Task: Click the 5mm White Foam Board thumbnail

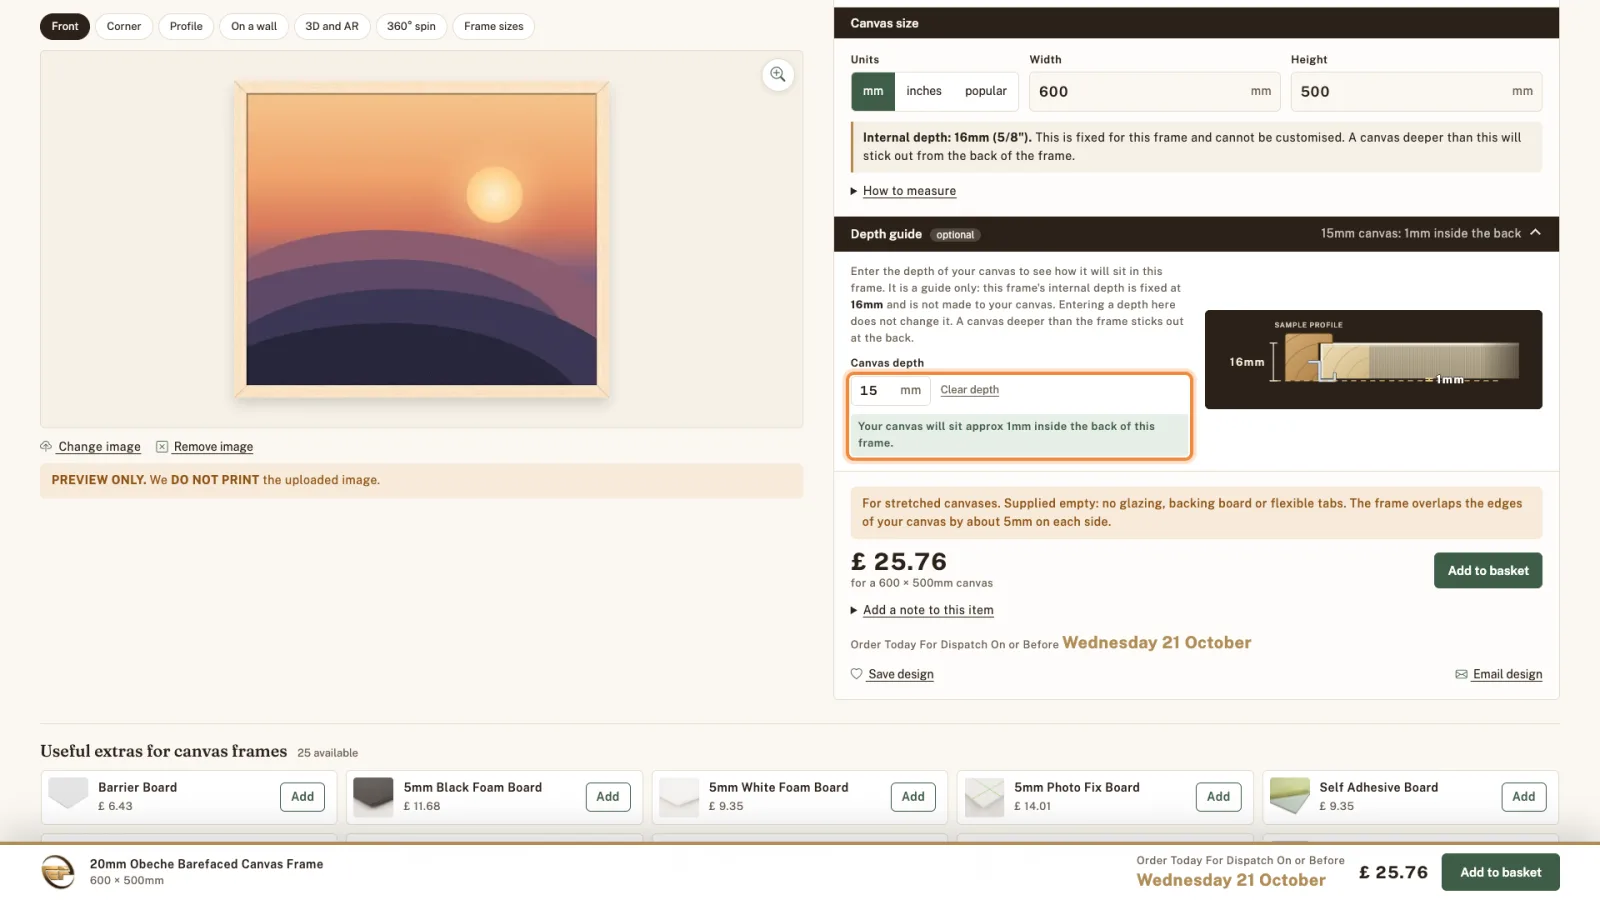Action: [679, 796]
